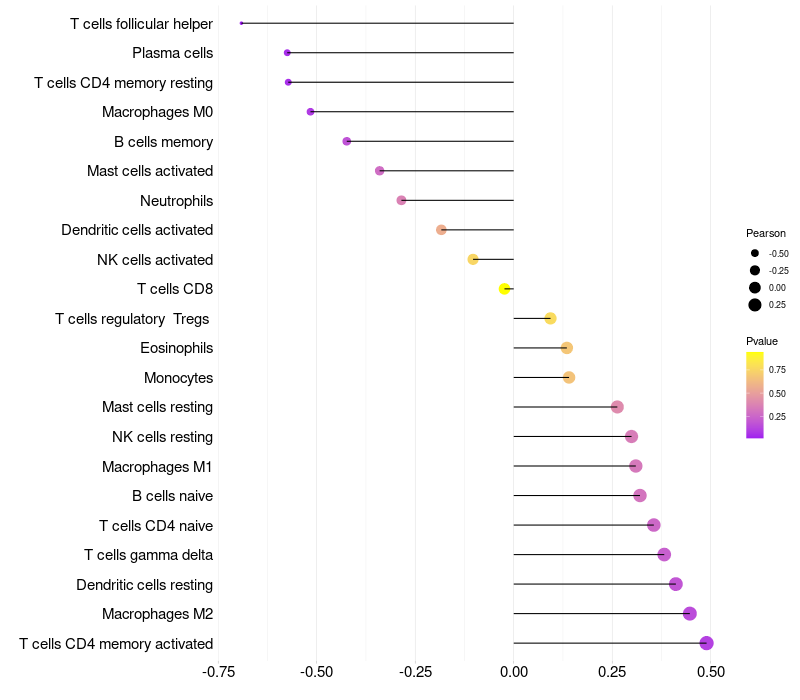This screenshot has width=800, height=700.
Task: Click the Pvalue legend title
Action: point(762,341)
